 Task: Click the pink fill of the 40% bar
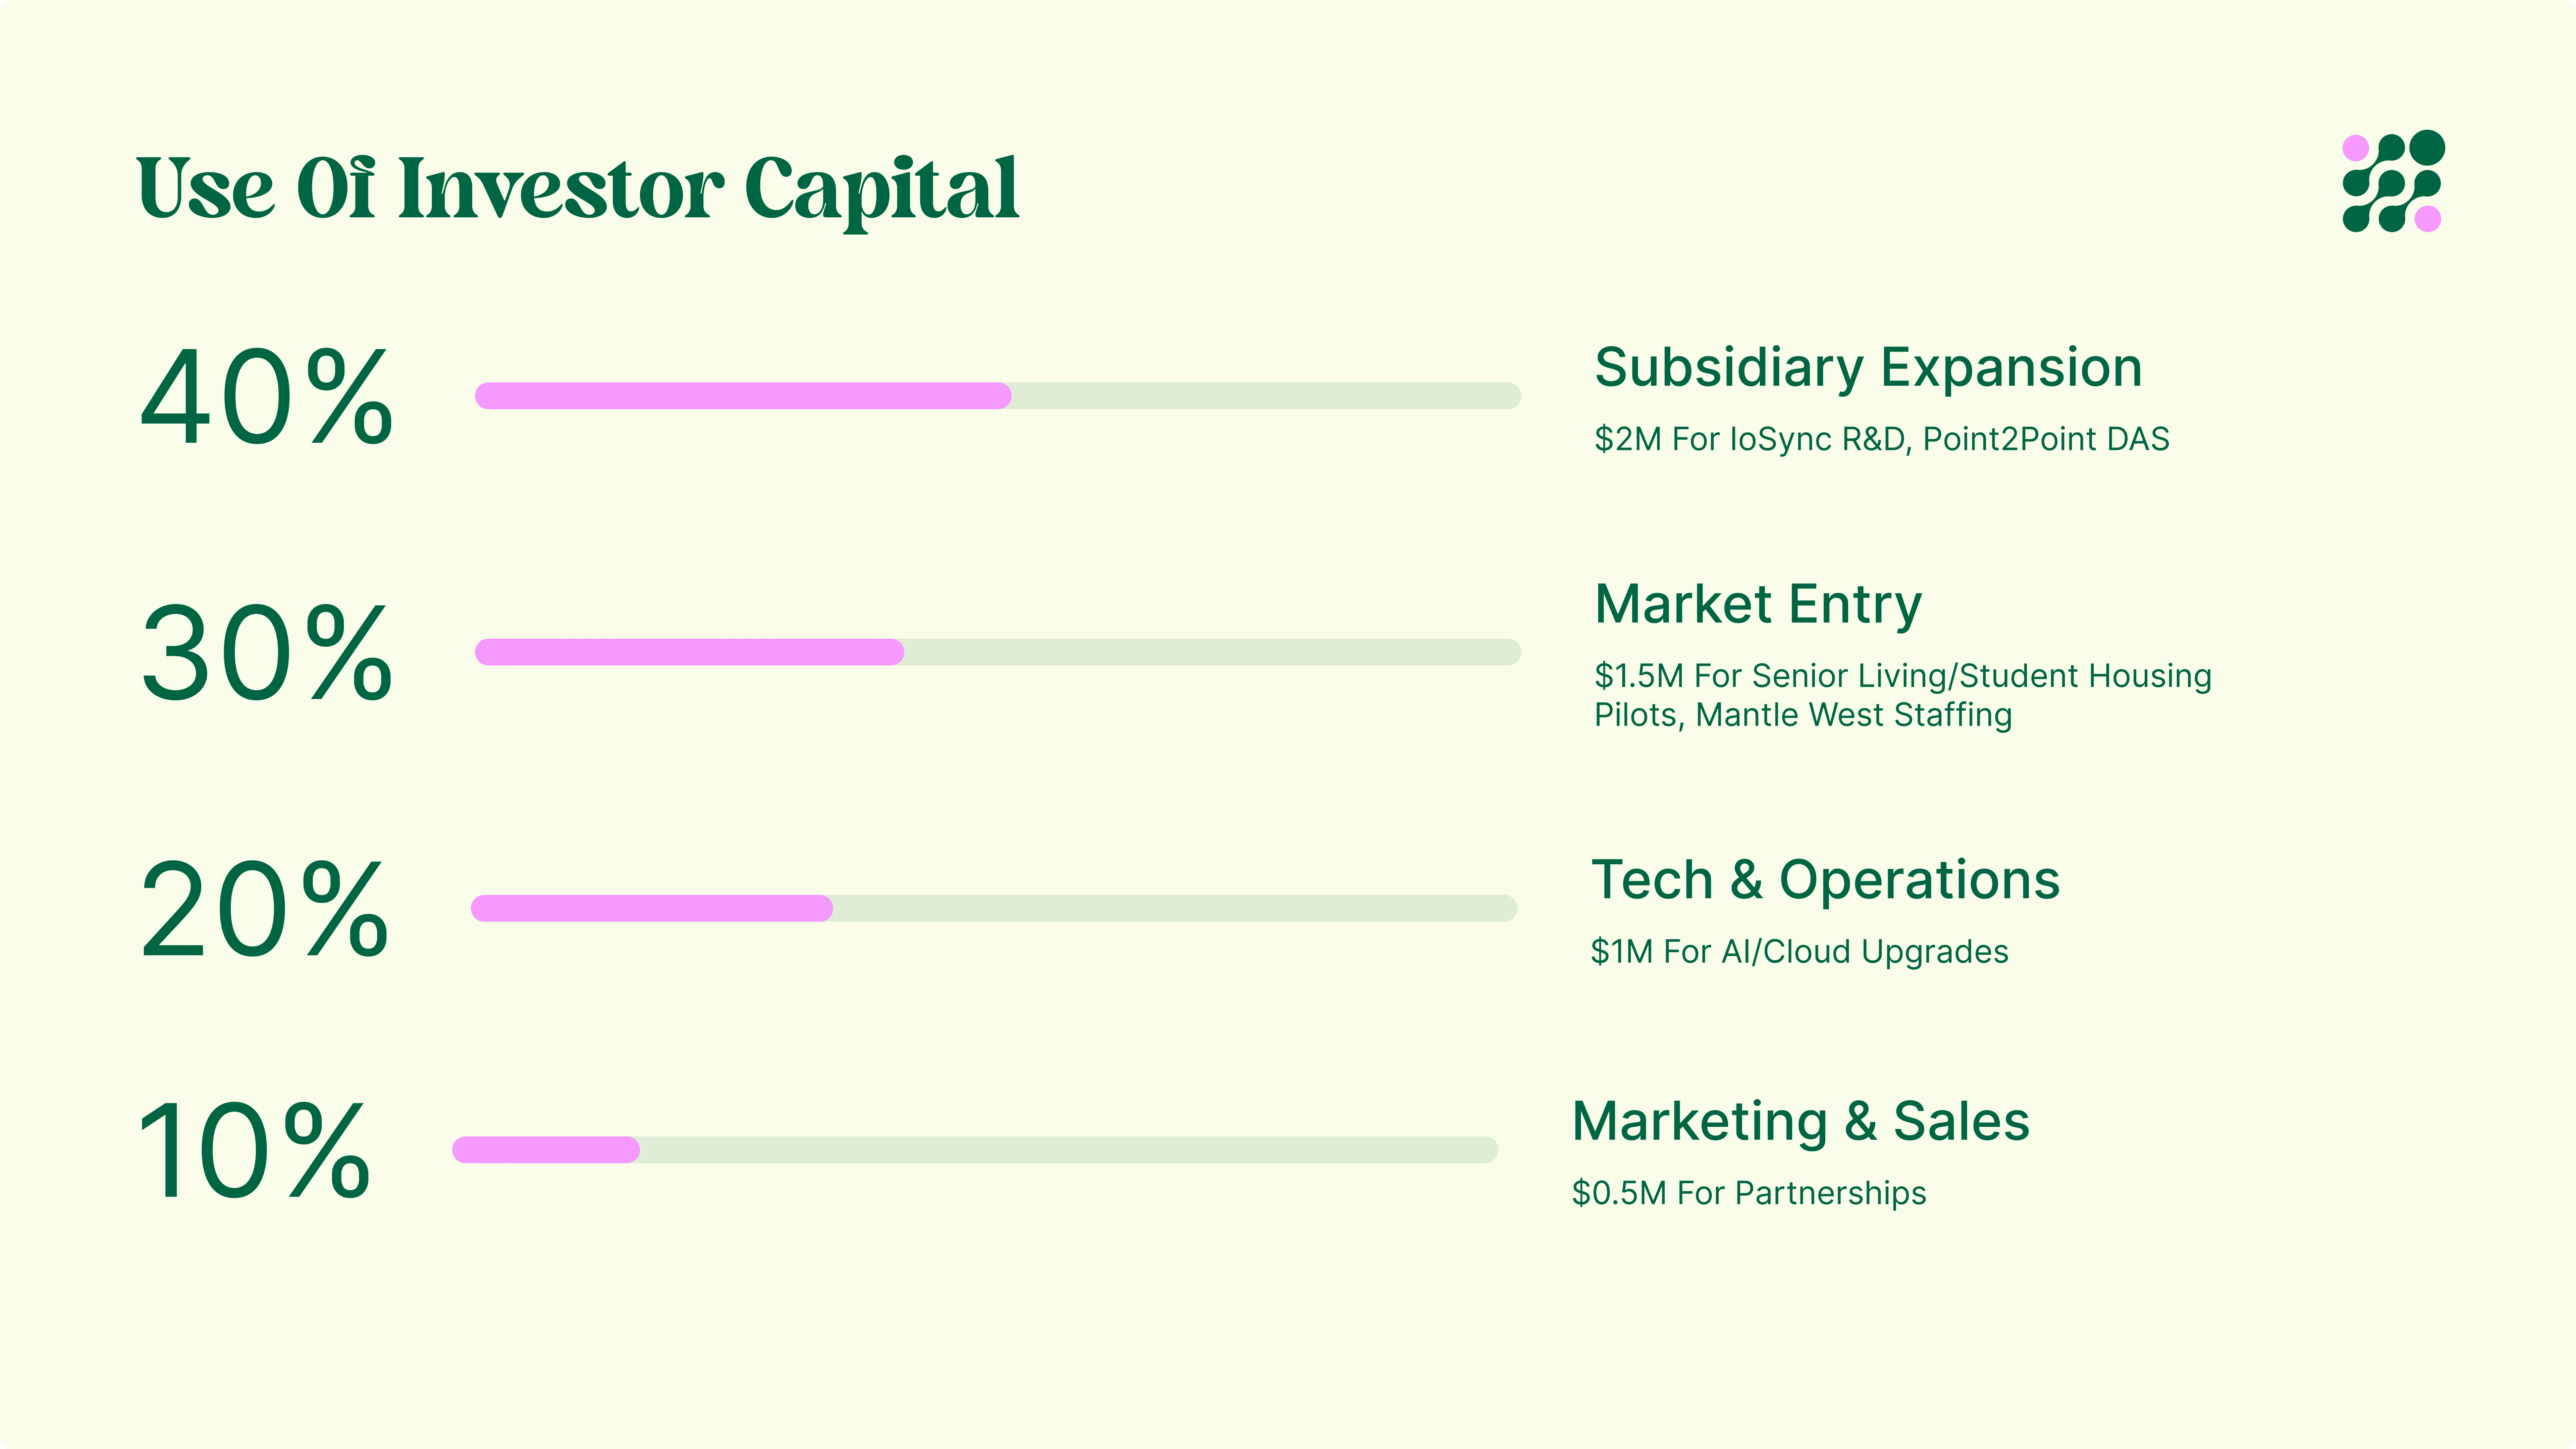742,396
